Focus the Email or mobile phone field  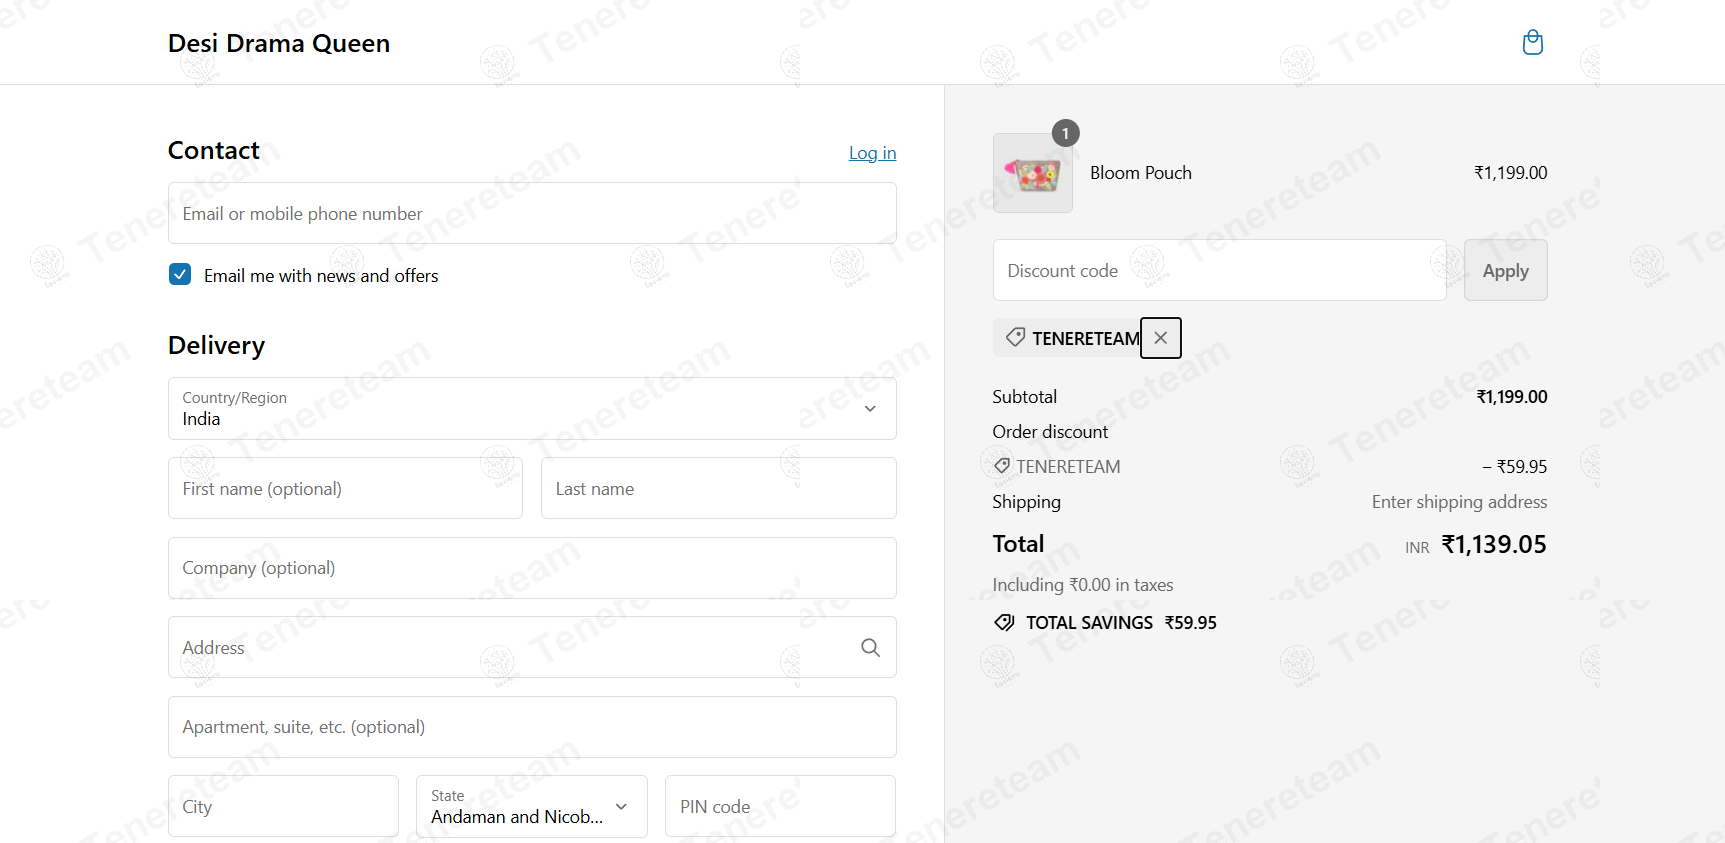click(x=532, y=213)
